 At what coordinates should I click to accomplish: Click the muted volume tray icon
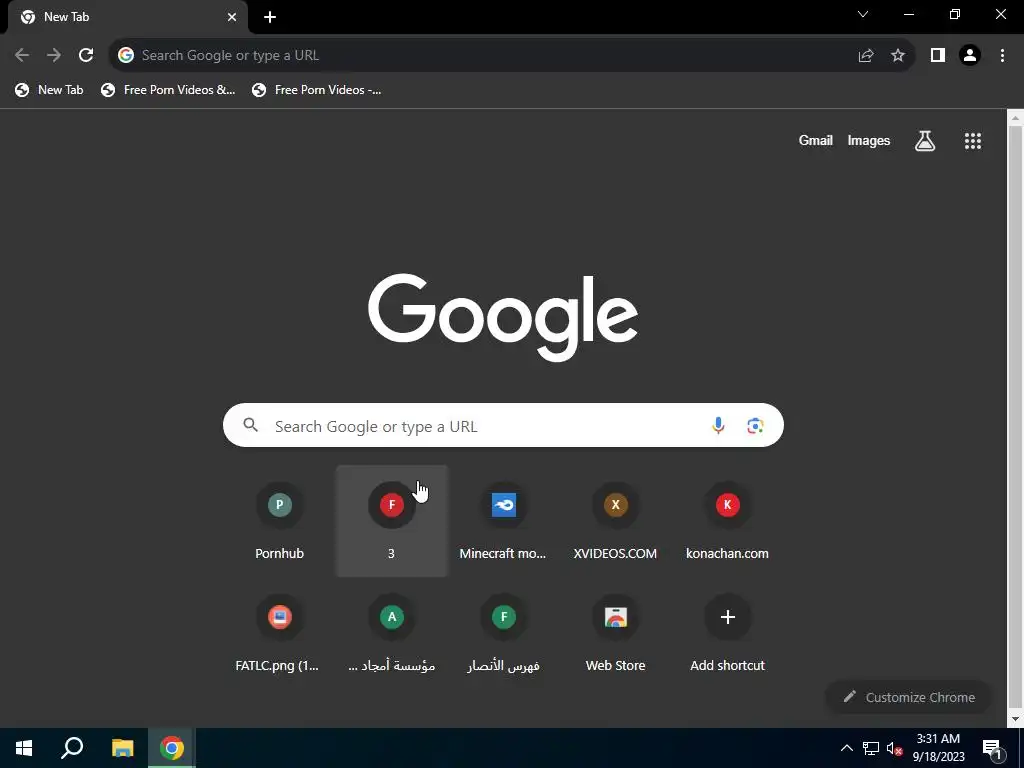(x=894, y=748)
